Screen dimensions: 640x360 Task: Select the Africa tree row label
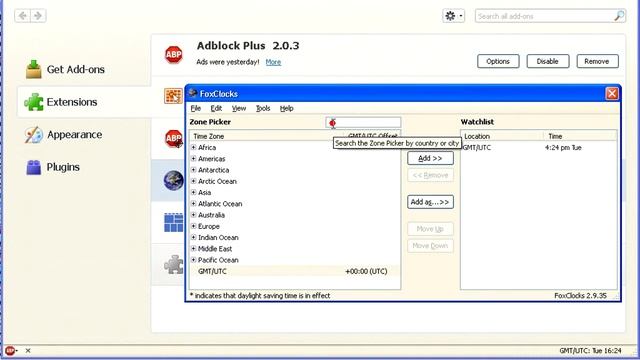click(207, 147)
